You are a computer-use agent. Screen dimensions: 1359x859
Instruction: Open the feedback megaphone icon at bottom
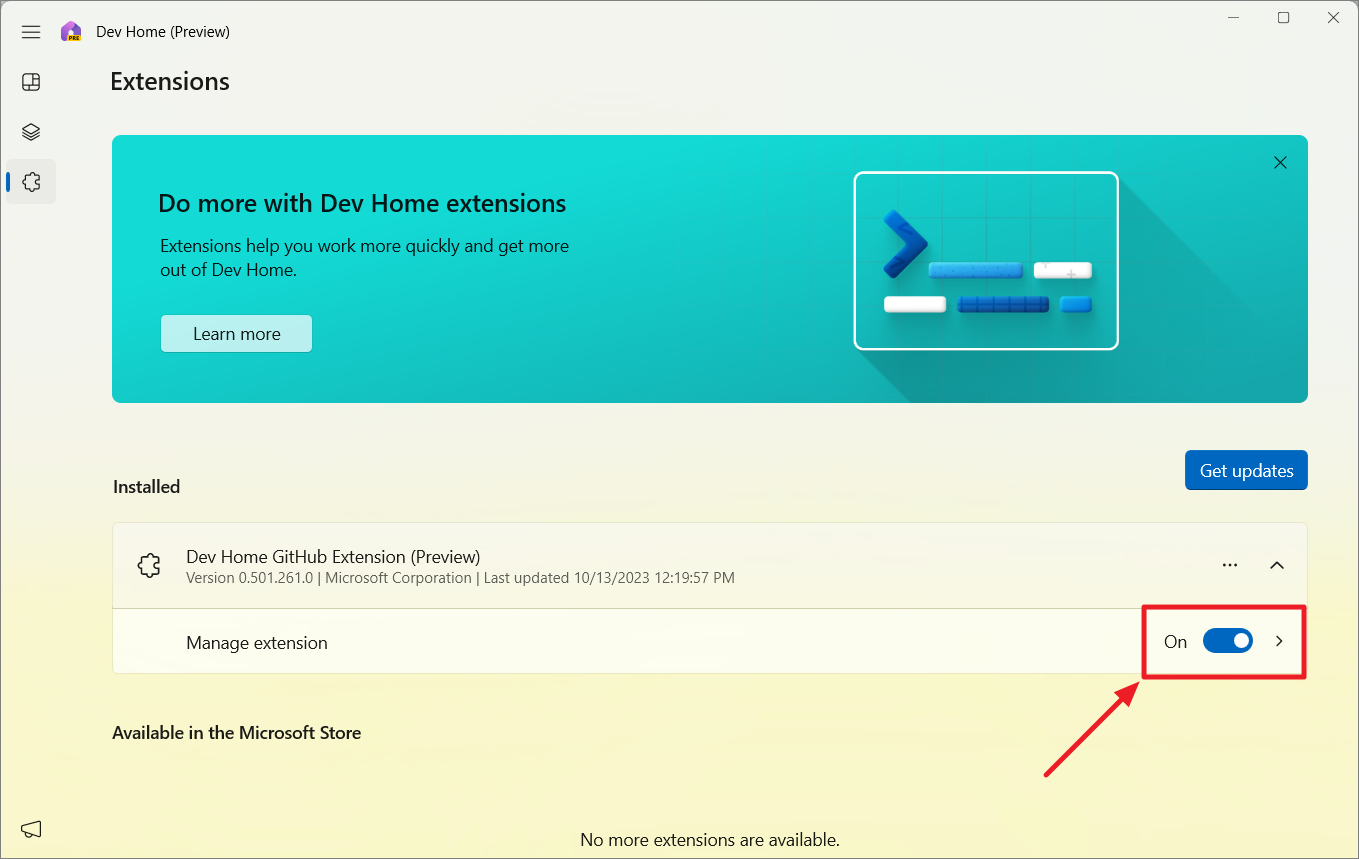pyautogui.click(x=30, y=829)
